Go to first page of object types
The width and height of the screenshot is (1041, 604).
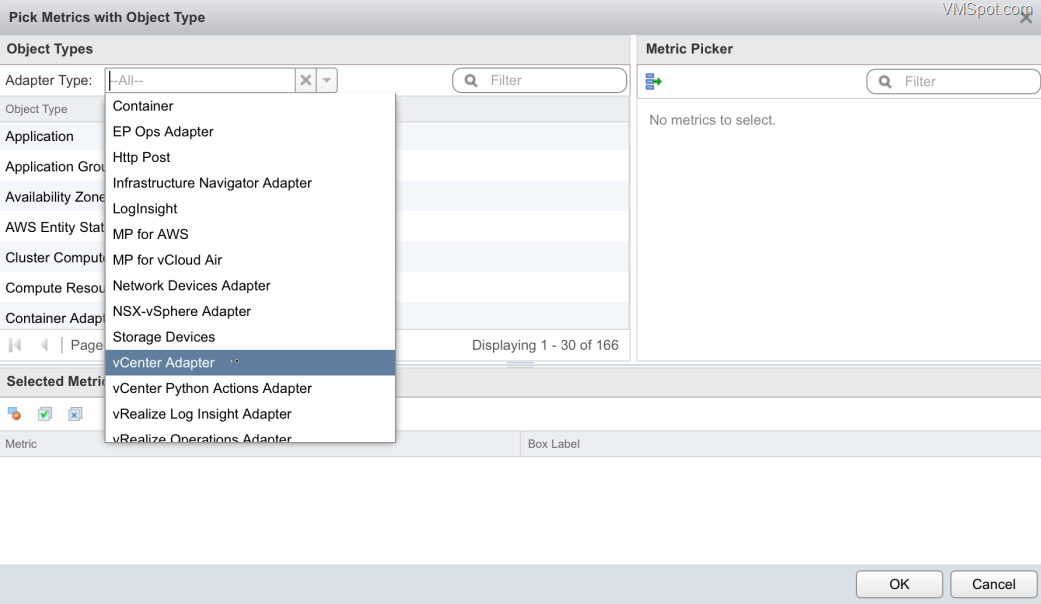pyautogui.click(x=15, y=345)
